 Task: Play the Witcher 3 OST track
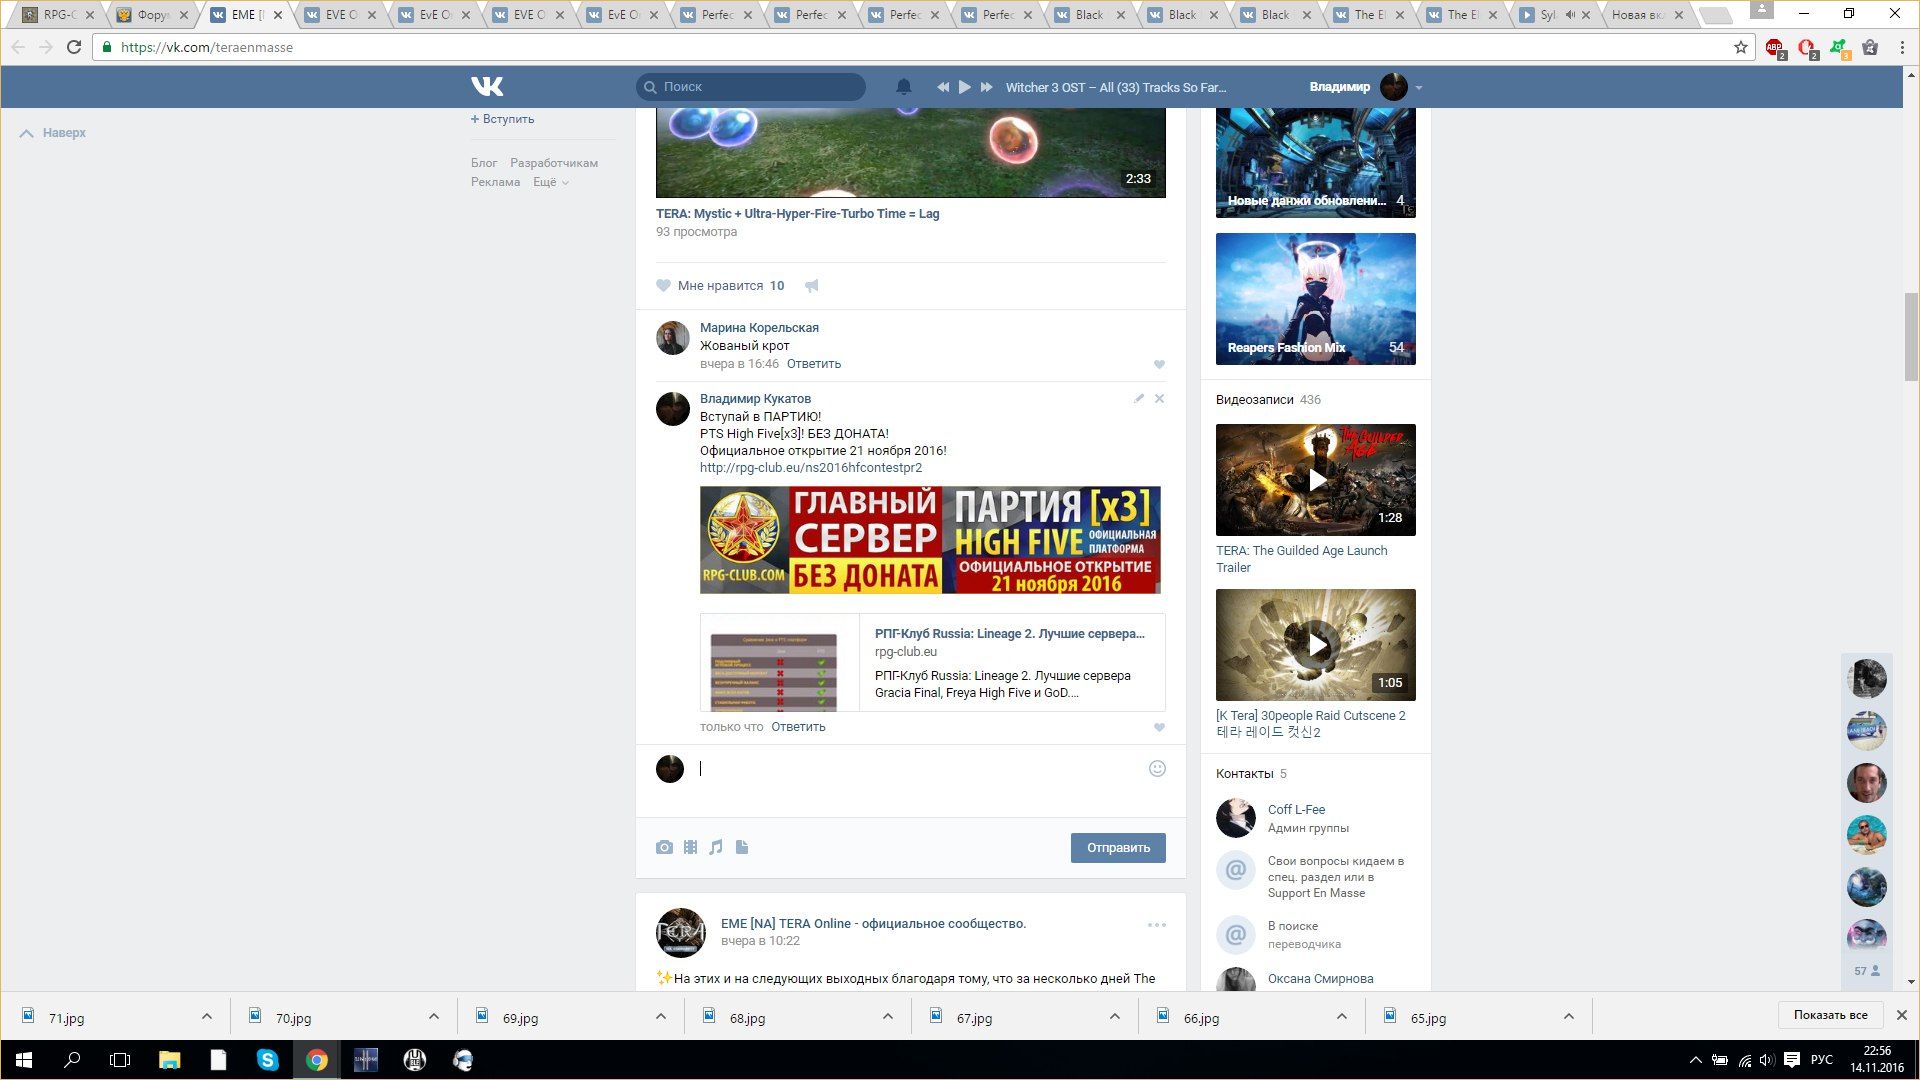pyautogui.click(x=964, y=87)
